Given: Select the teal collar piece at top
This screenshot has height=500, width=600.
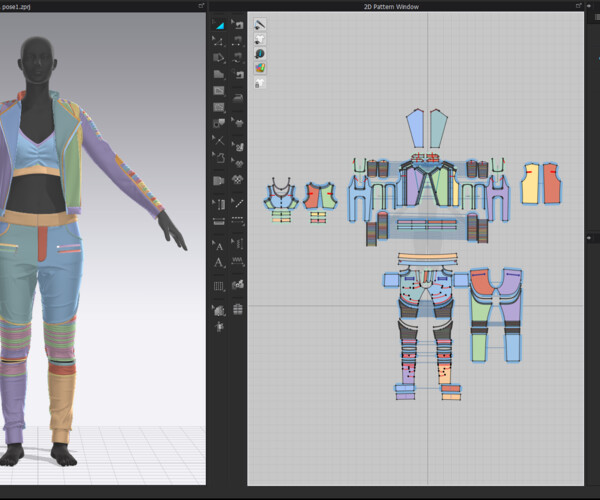Looking at the screenshot, I should click(439, 129).
